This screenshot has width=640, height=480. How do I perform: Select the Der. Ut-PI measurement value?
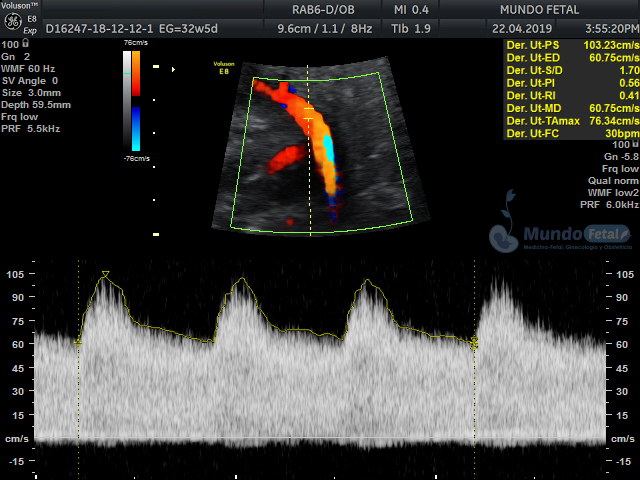[x=628, y=83]
